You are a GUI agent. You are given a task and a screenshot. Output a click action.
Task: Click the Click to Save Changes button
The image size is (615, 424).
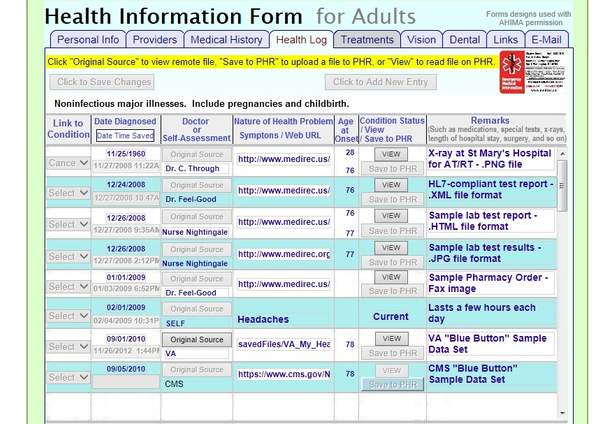coord(102,82)
